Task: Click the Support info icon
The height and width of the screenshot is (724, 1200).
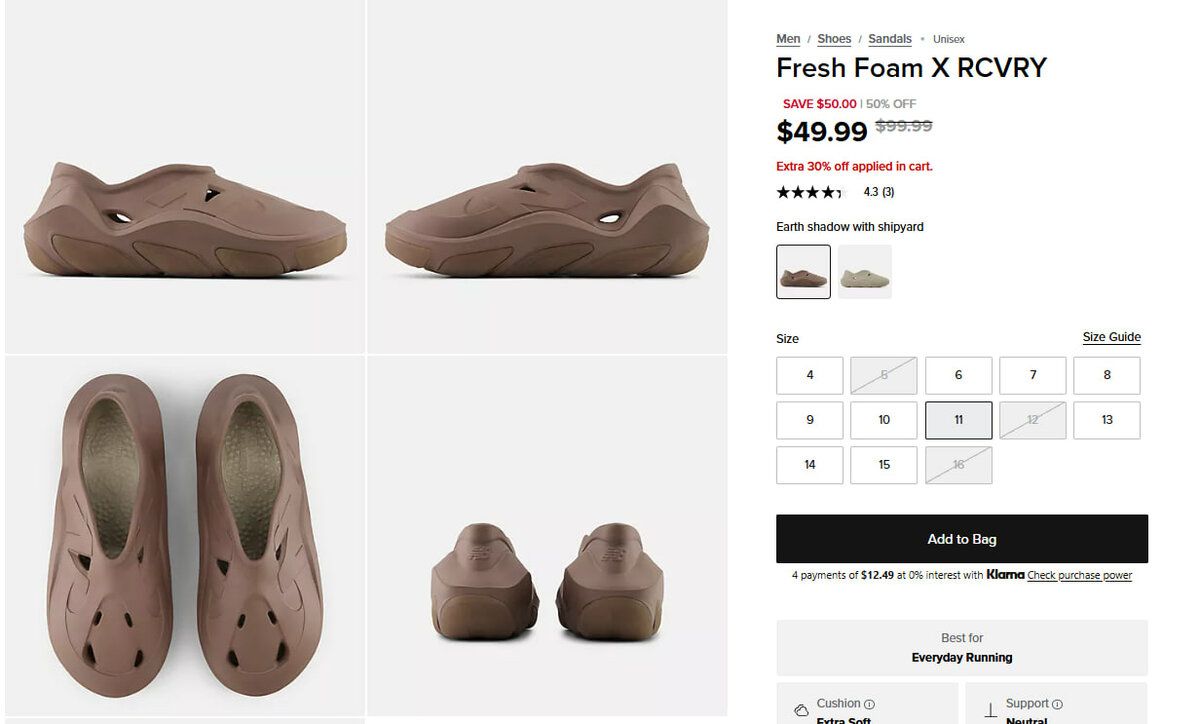Action: pyautogui.click(x=1057, y=704)
